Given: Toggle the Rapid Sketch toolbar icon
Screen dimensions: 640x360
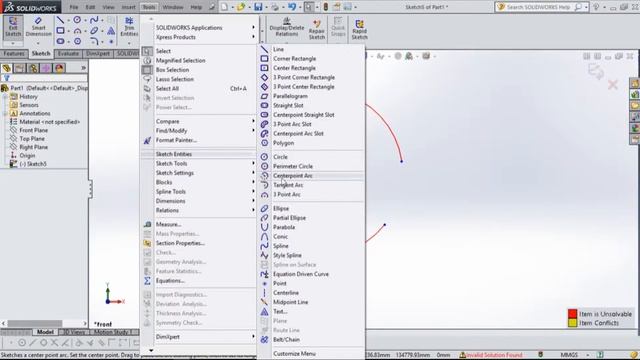Looking at the screenshot, I should coord(359,29).
